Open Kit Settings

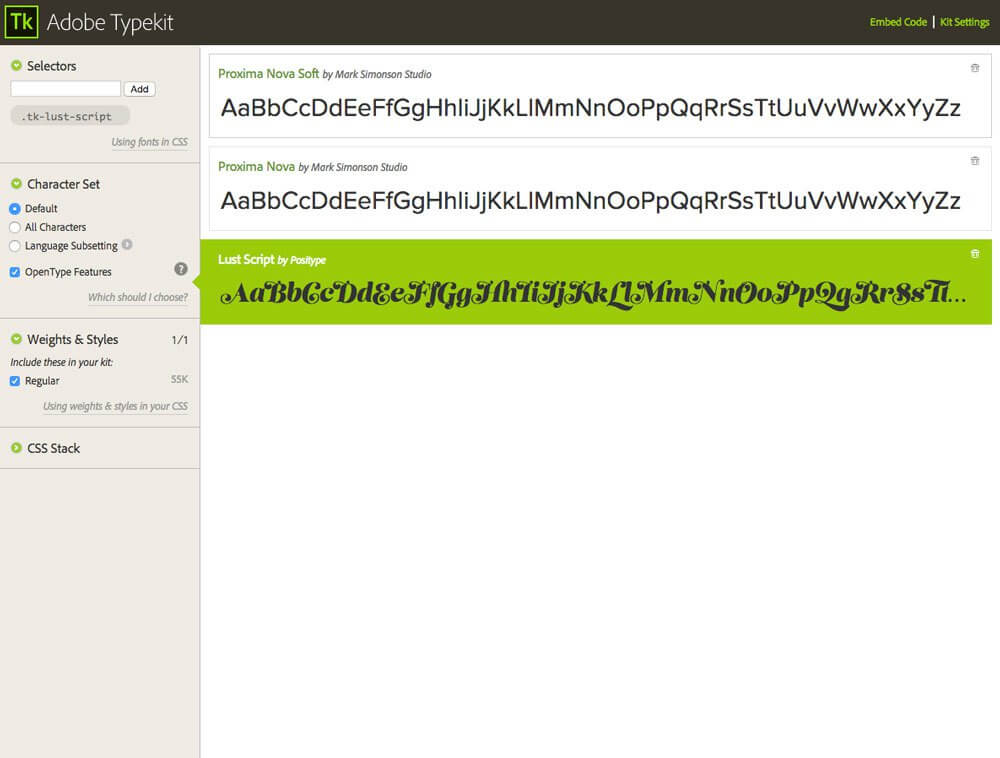point(964,22)
